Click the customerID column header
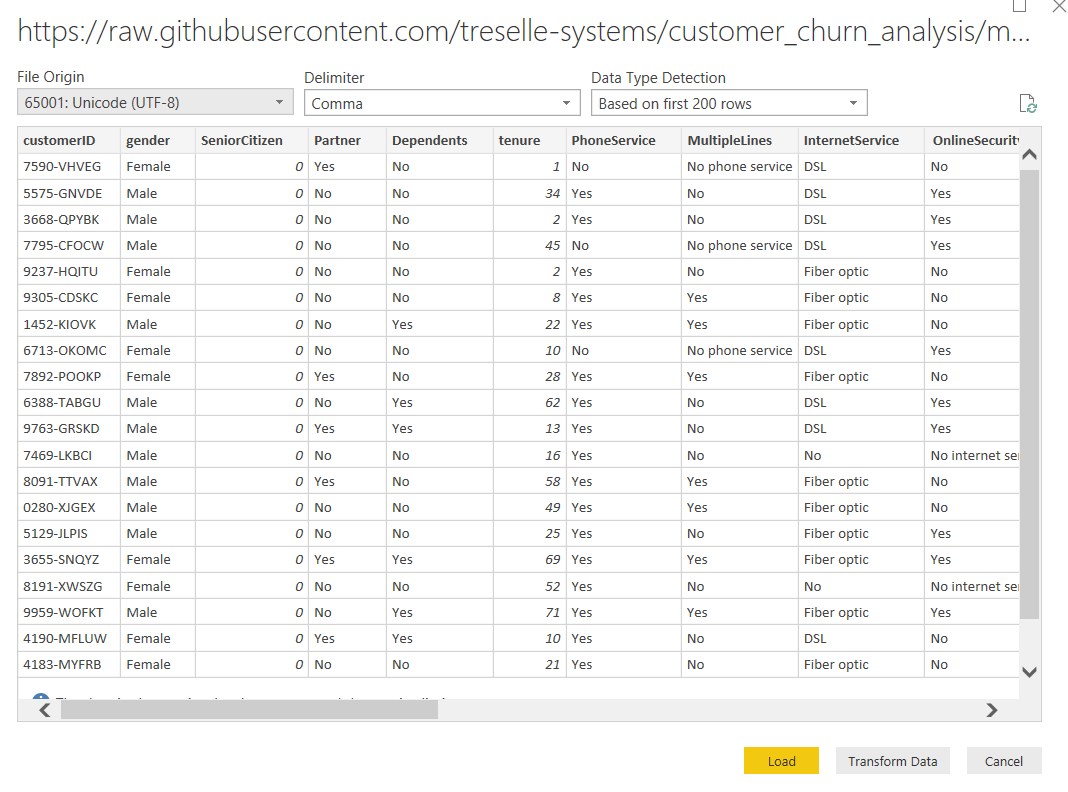1068x792 pixels. pyautogui.click(x=60, y=141)
